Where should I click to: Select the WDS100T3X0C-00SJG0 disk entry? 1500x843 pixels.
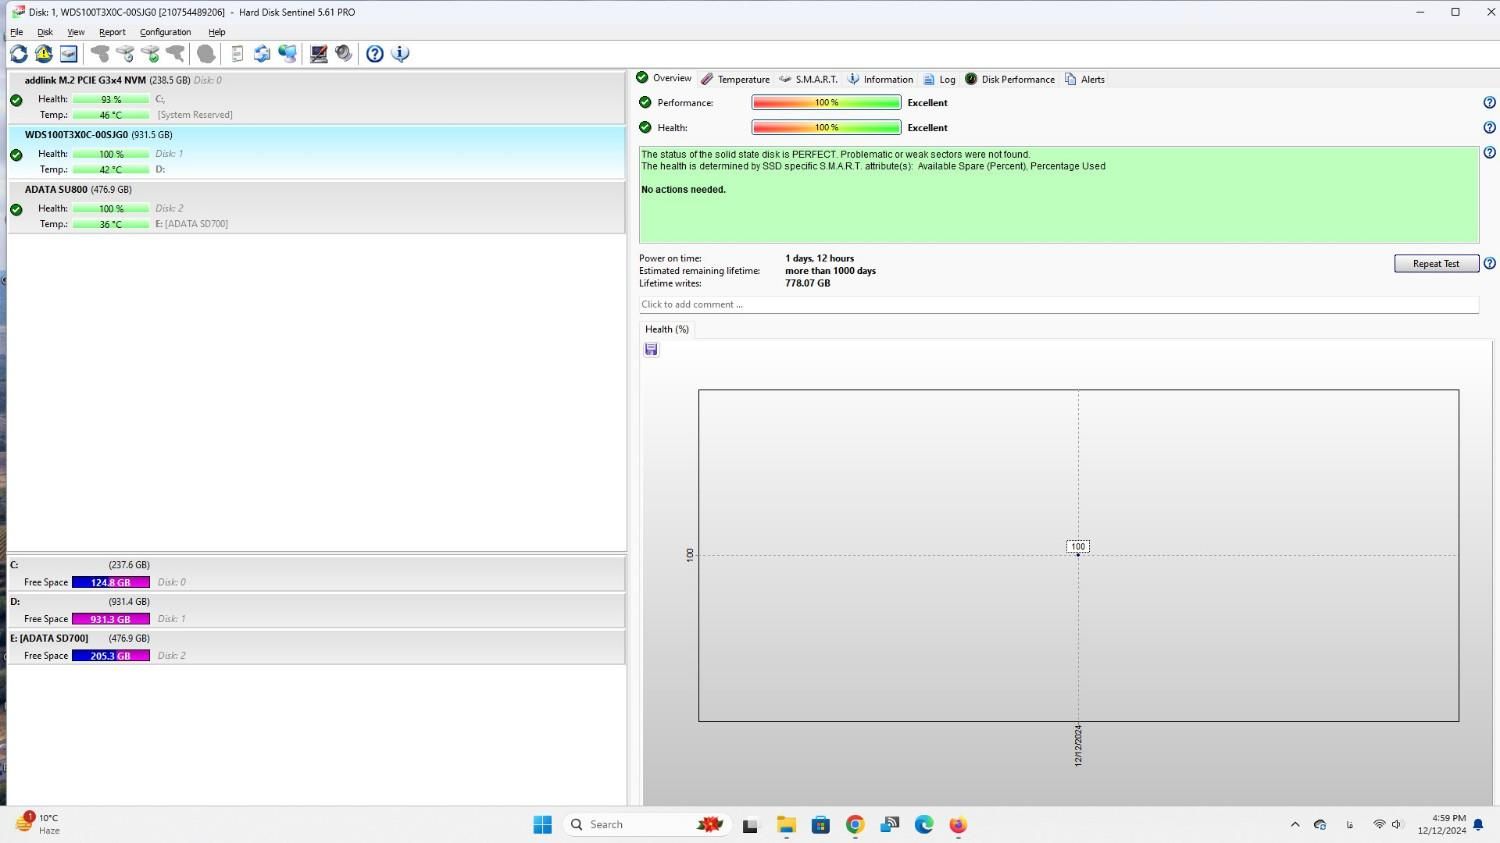pyautogui.click(x=316, y=152)
